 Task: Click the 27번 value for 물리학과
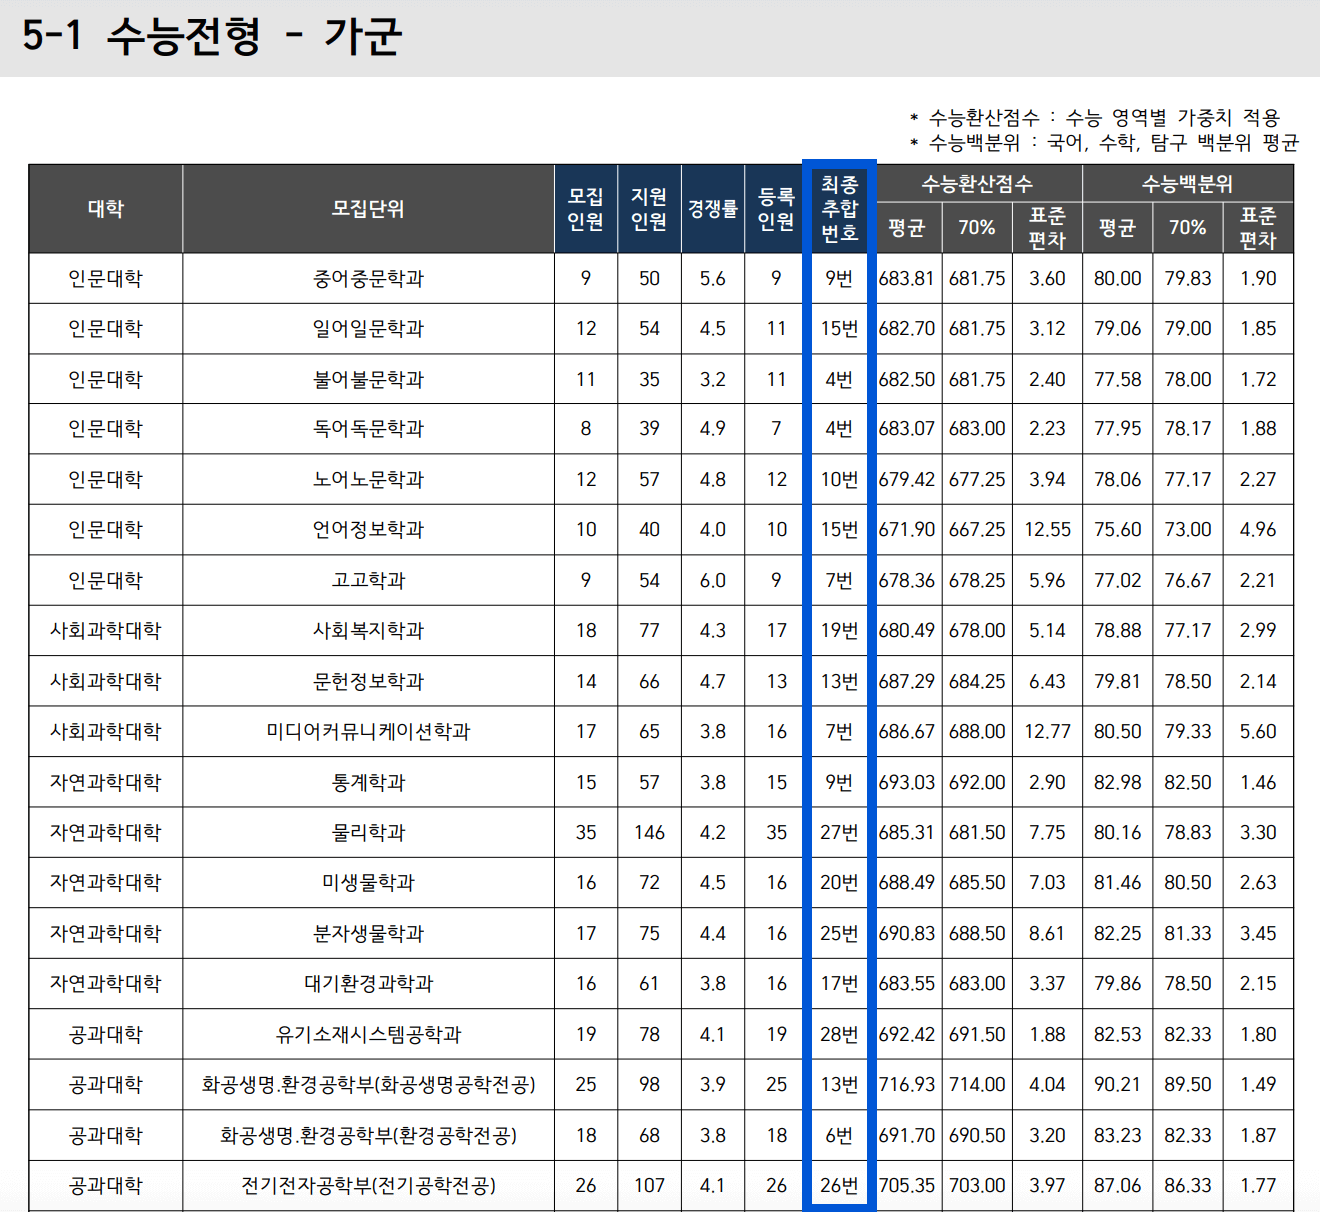point(839,832)
